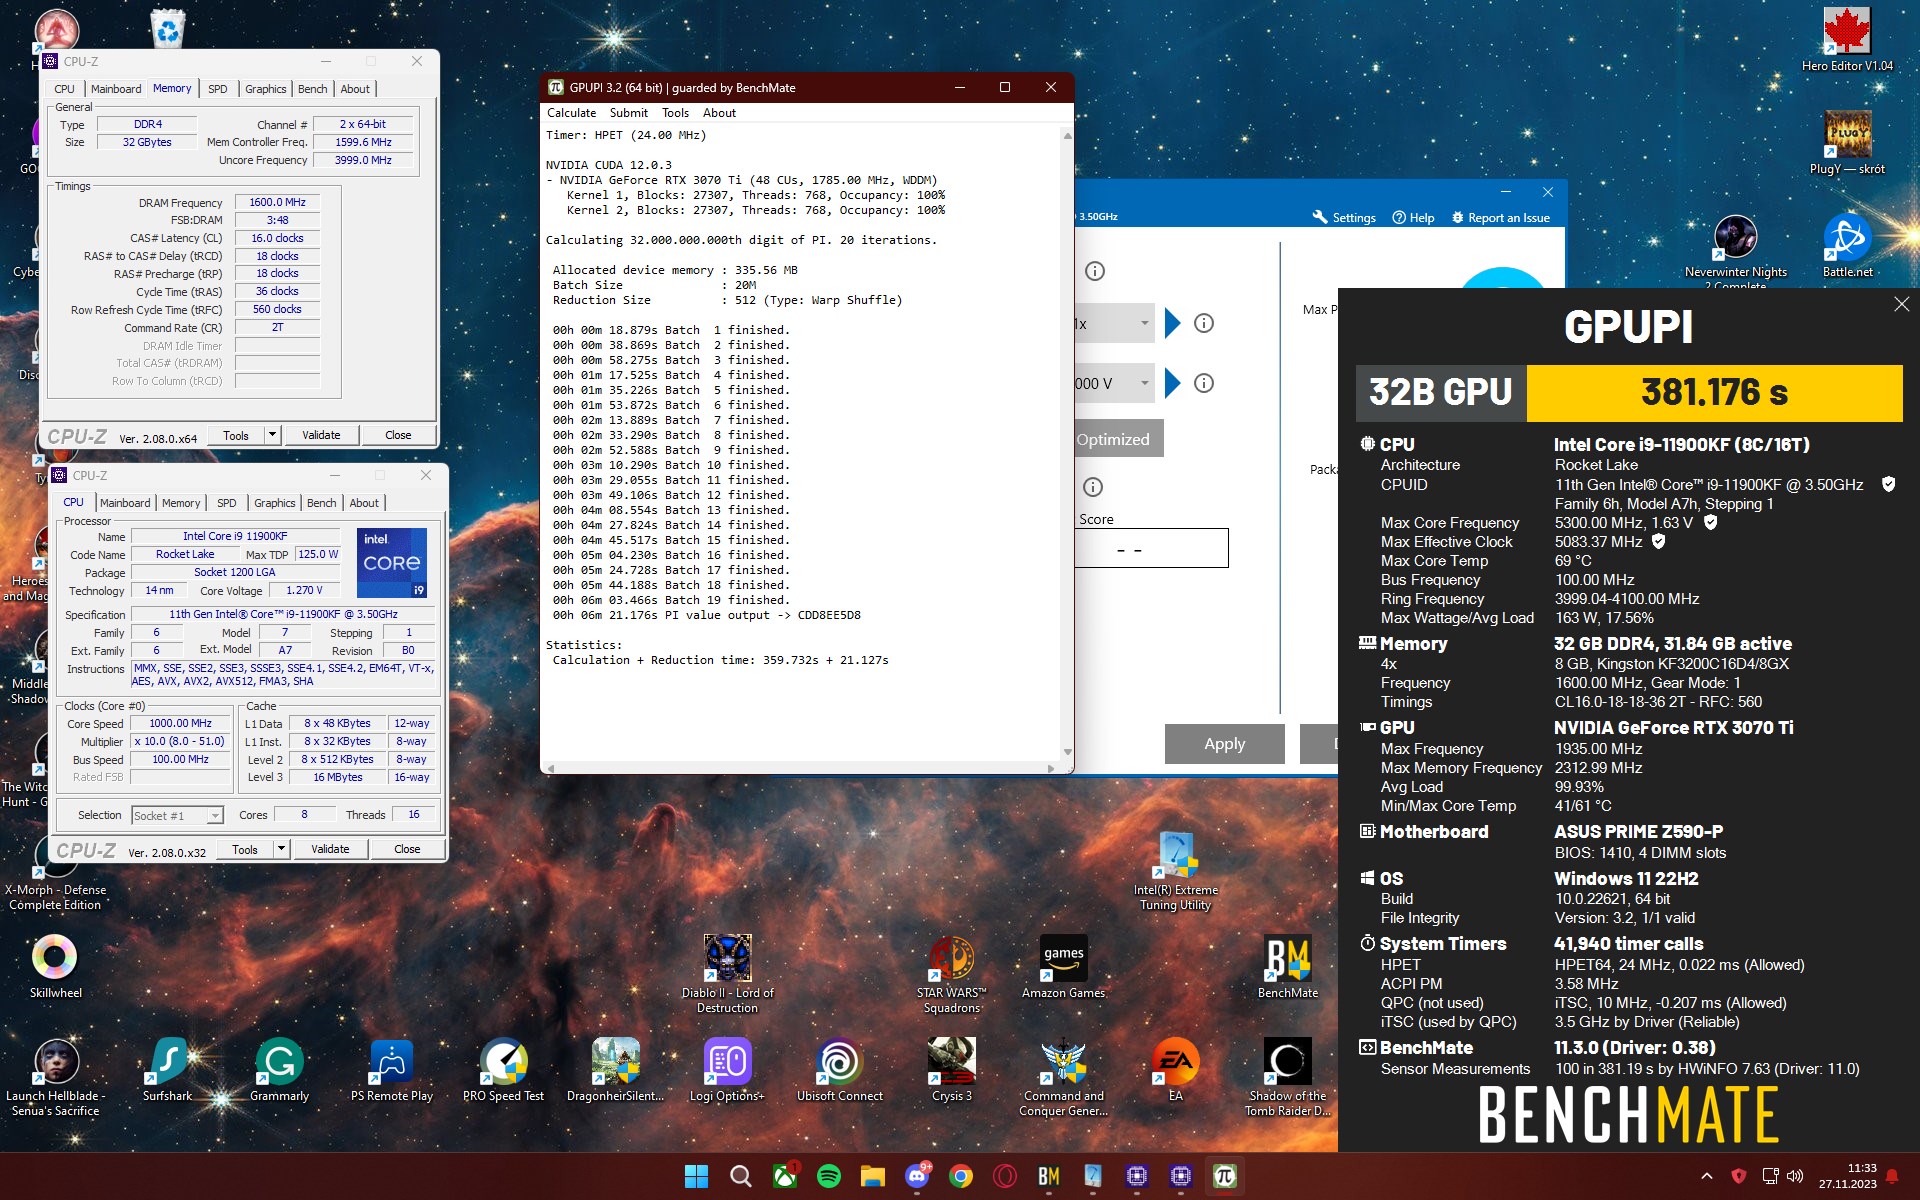Open Shadow of the Tomb Raider shortcut
This screenshot has width=1920, height=1200.
[1287, 1076]
